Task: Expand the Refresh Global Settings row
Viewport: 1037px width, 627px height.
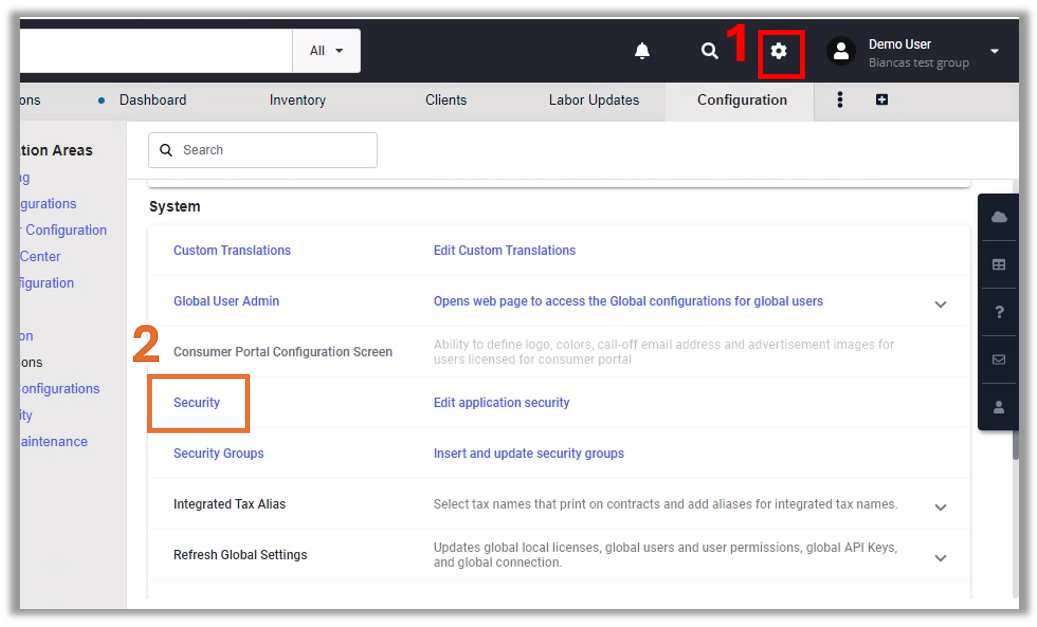Action: point(940,558)
